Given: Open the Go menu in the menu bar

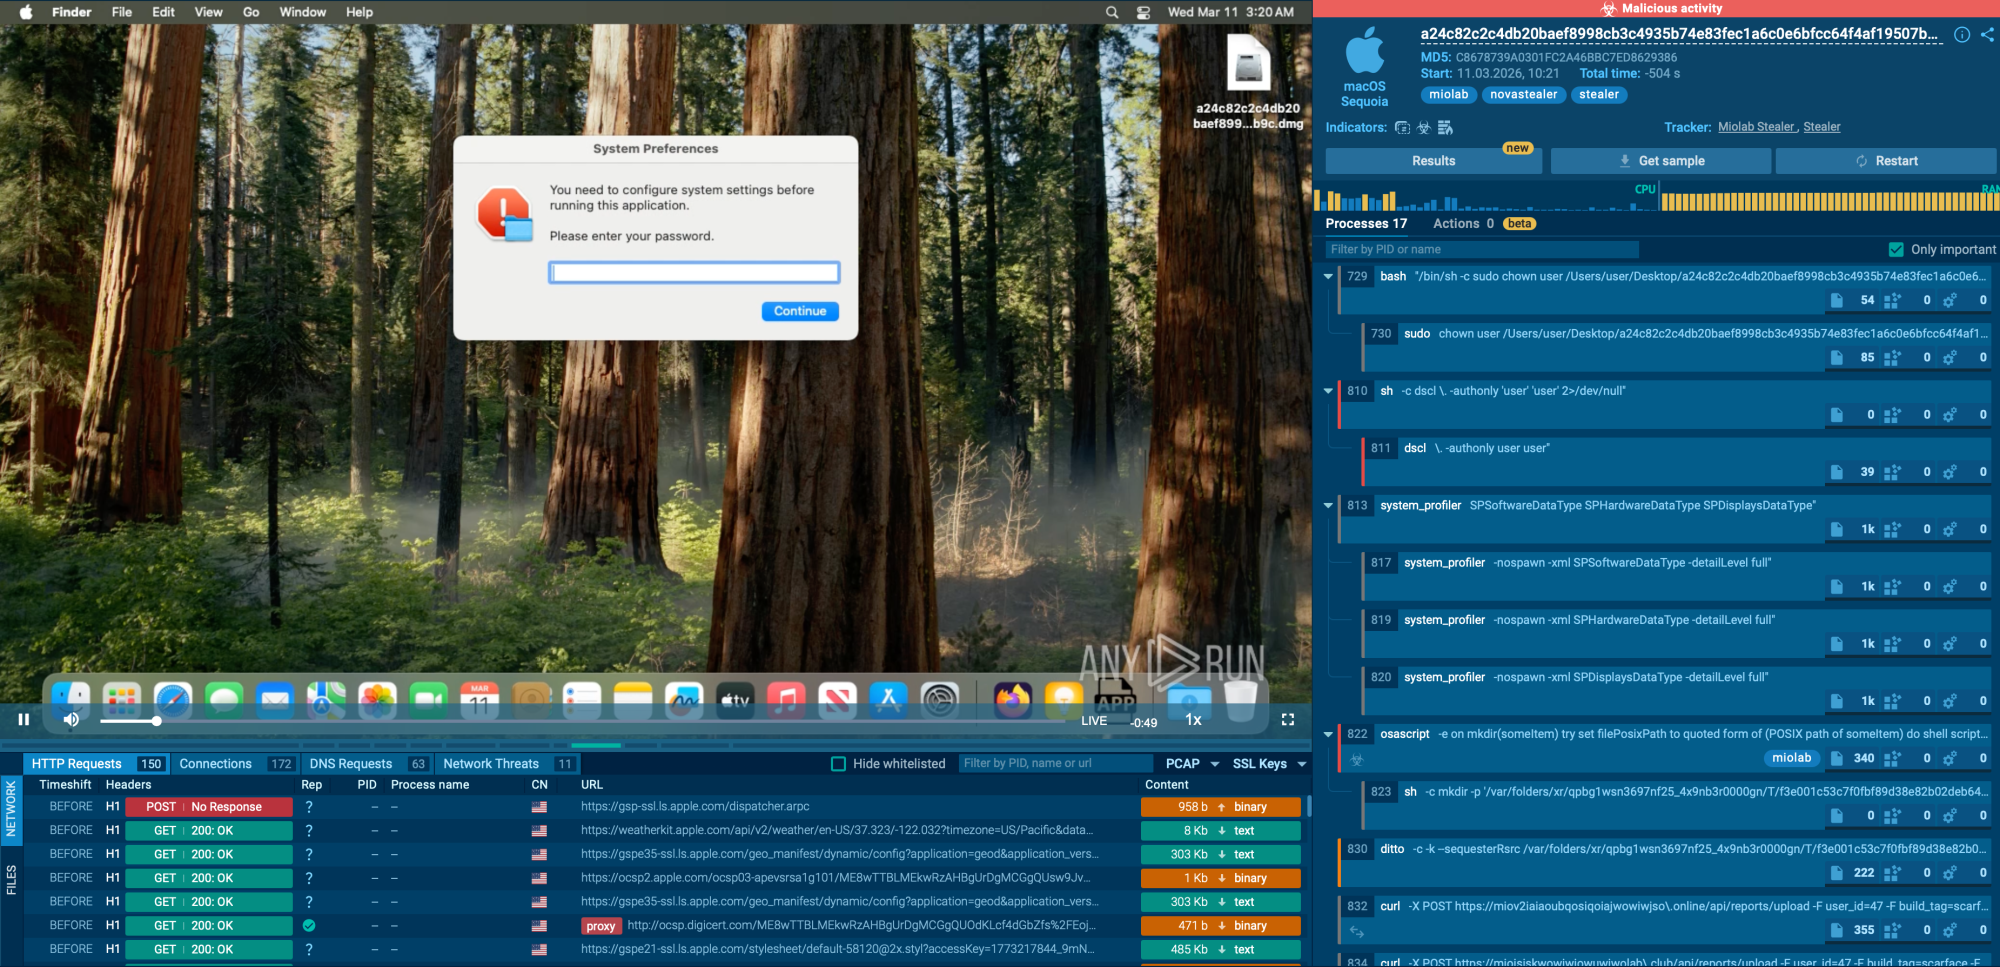Looking at the screenshot, I should point(251,12).
